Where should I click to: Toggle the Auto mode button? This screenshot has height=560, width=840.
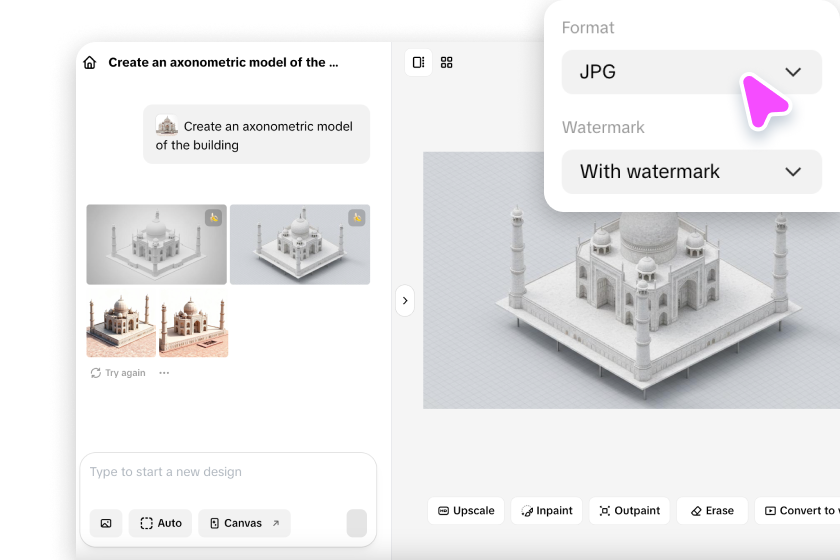pyautogui.click(x=160, y=523)
